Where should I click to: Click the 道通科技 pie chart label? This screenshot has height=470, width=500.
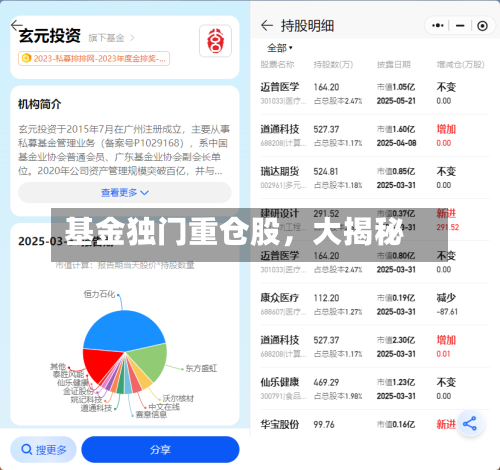click(x=96, y=408)
